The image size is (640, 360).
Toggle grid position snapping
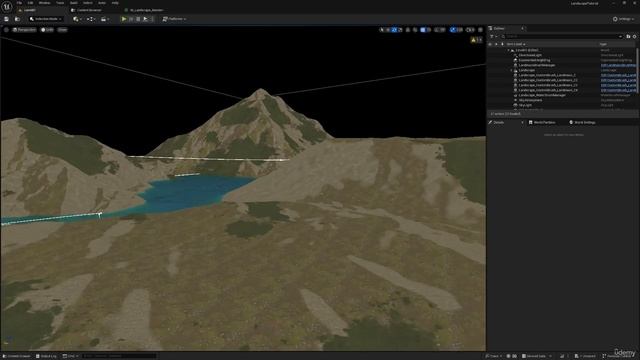(423, 30)
